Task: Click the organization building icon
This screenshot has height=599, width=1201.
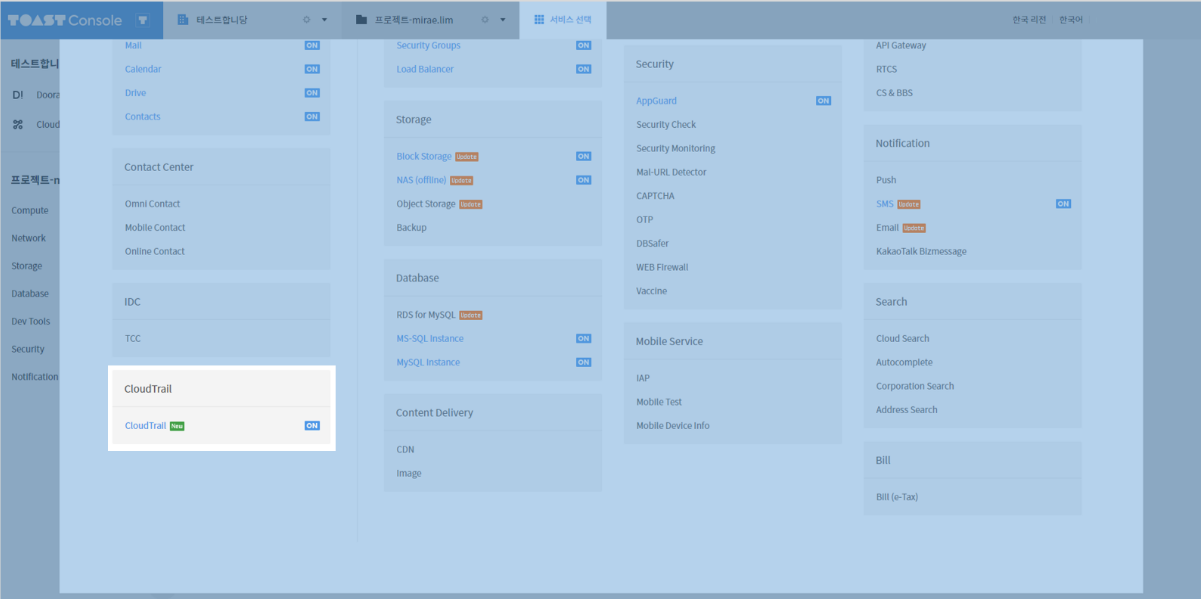Action: [183, 19]
